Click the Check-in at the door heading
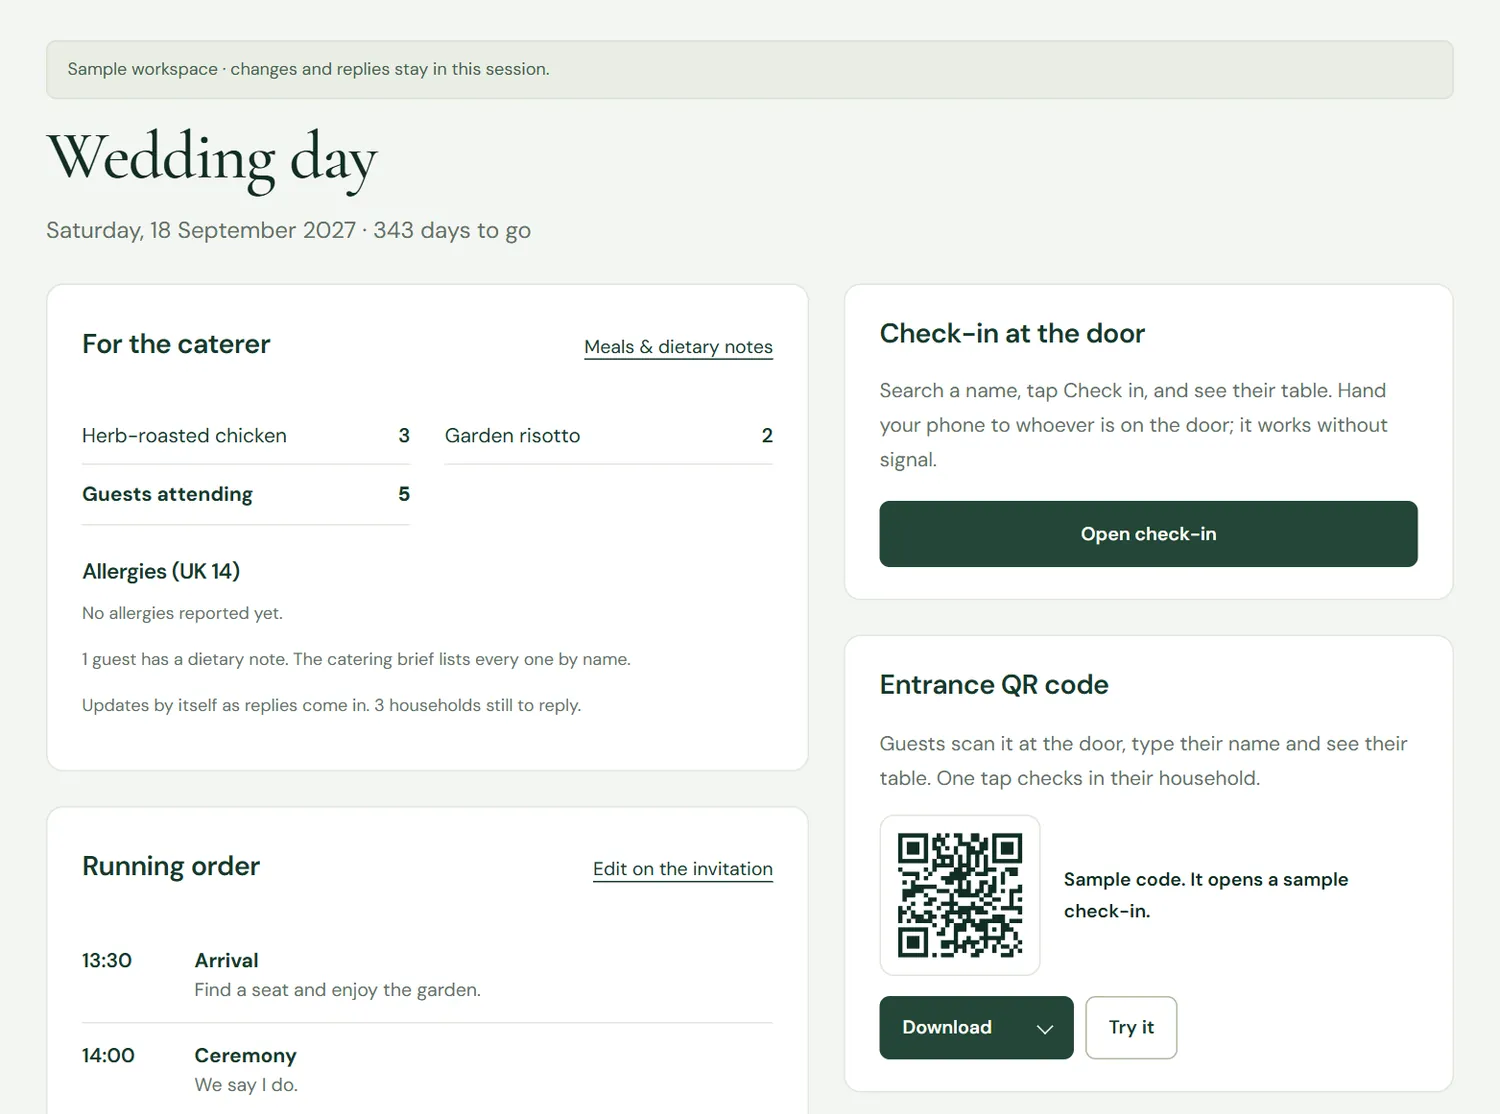1500x1114 pixels. 1012,334
